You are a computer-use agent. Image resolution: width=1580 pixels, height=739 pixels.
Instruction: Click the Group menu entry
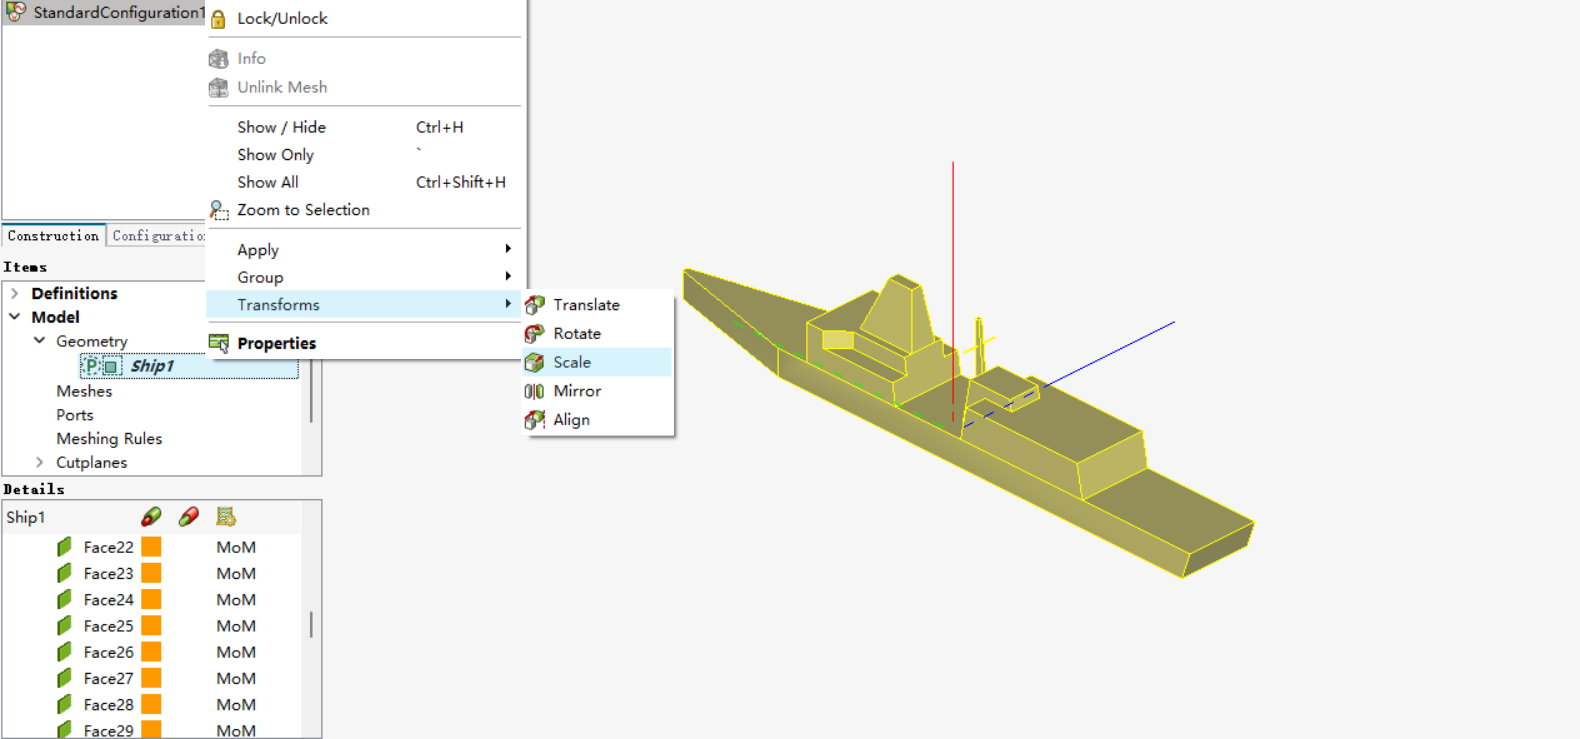260,277
